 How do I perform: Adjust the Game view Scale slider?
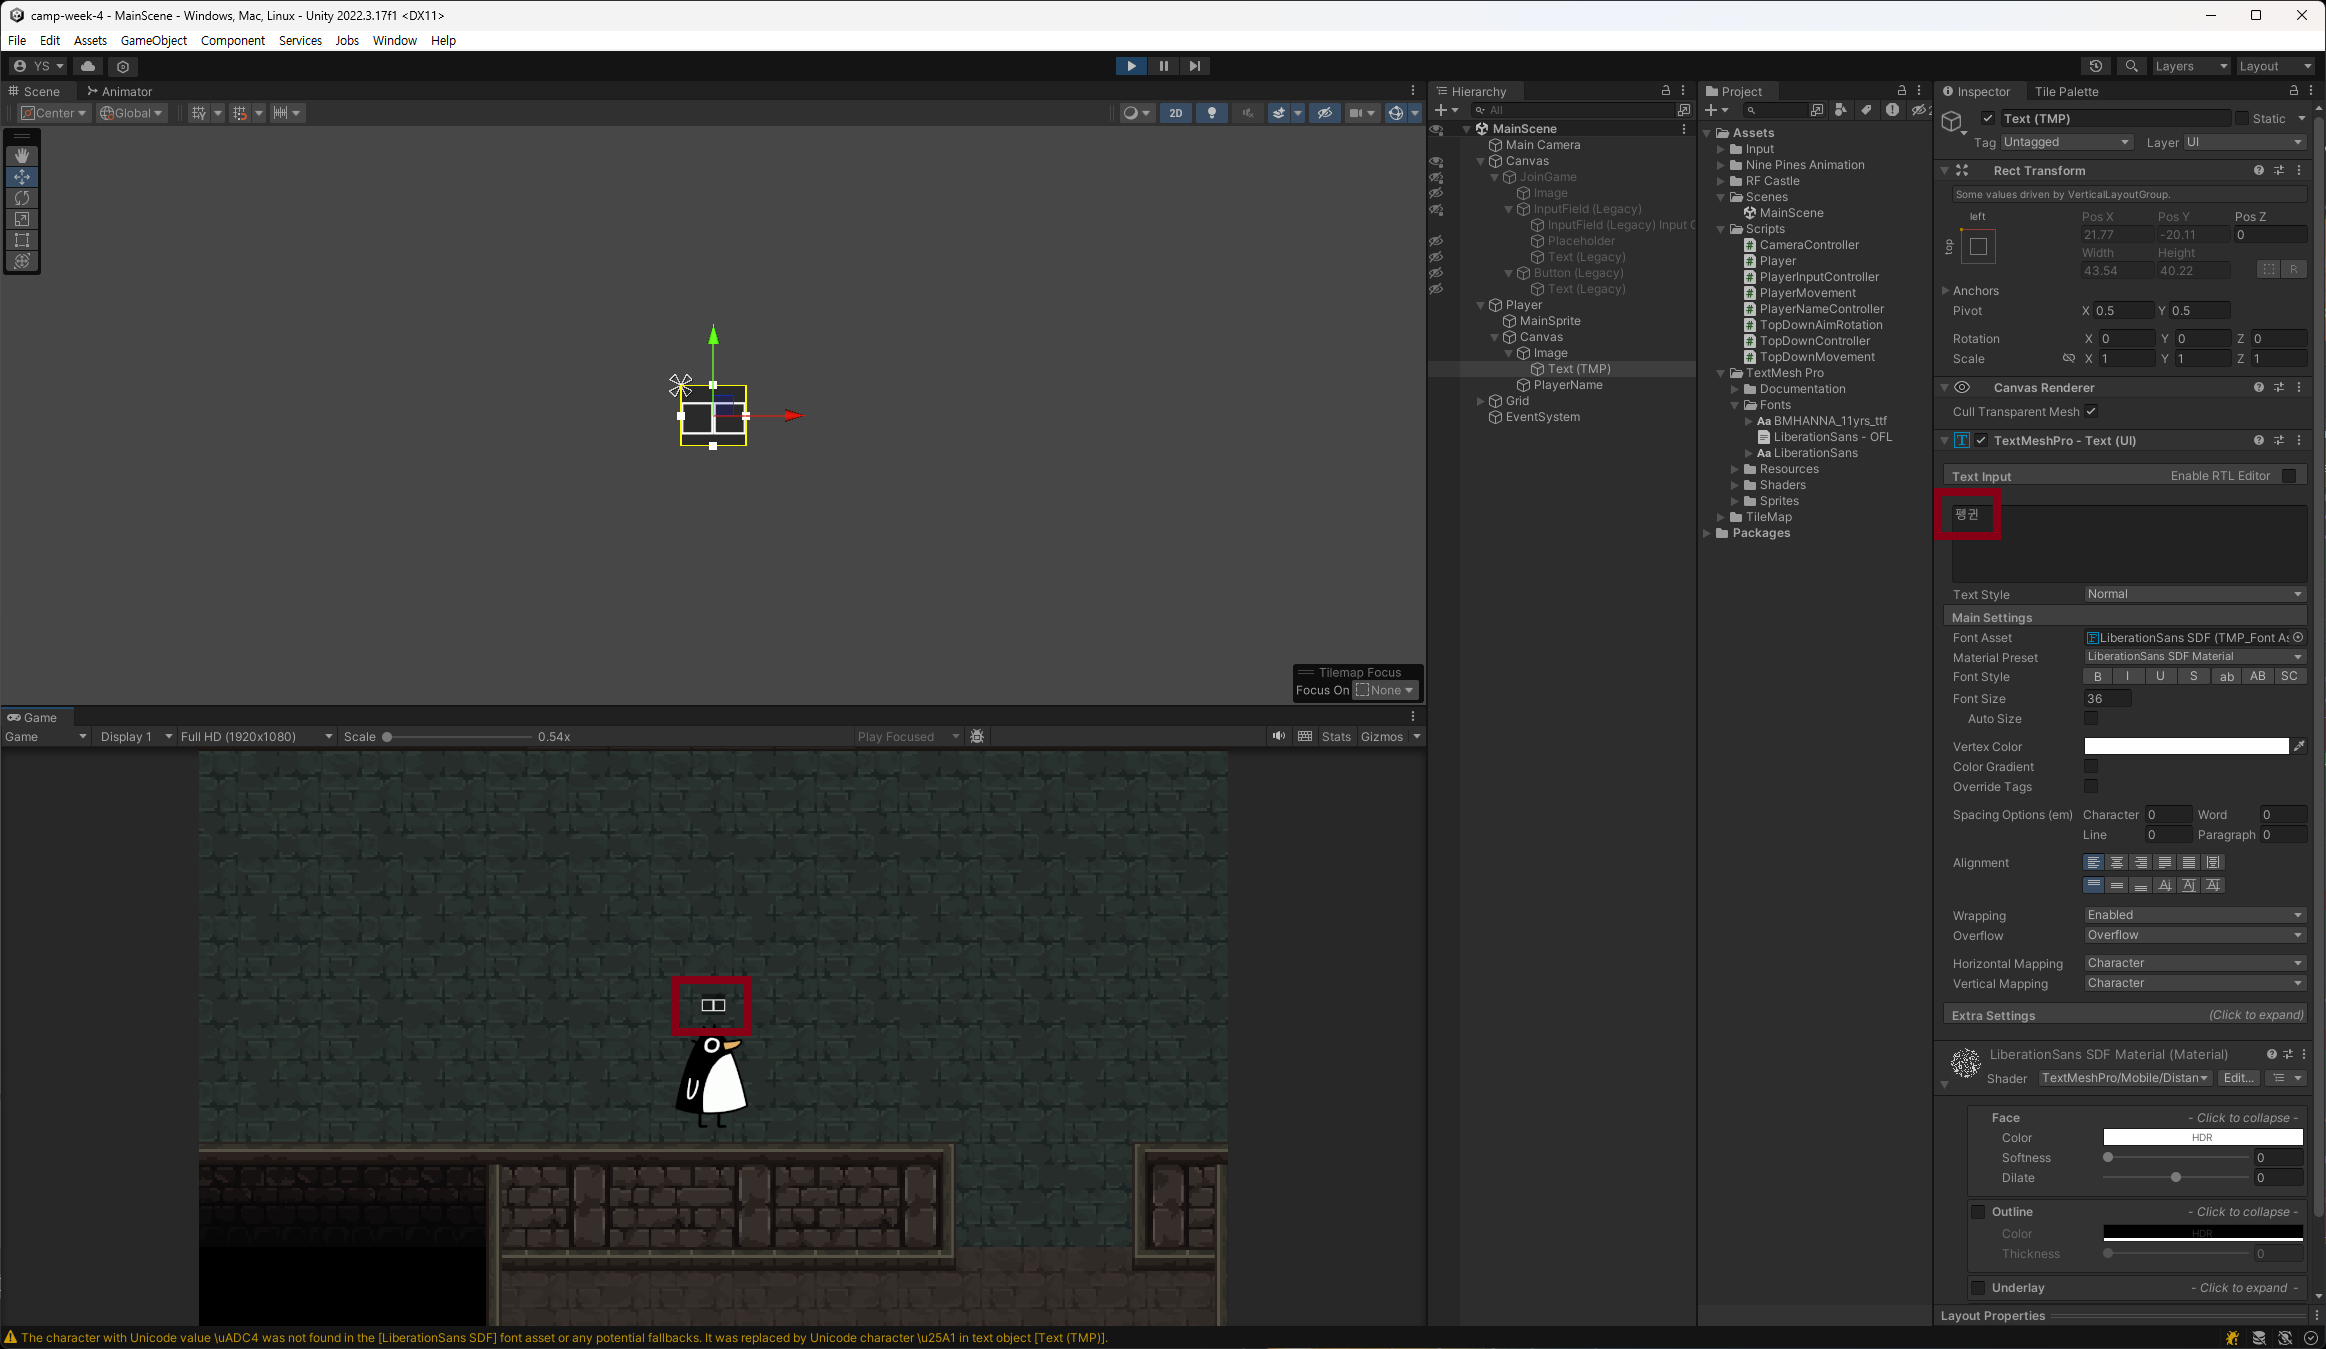pyautogui.click(x=458, y=737)
